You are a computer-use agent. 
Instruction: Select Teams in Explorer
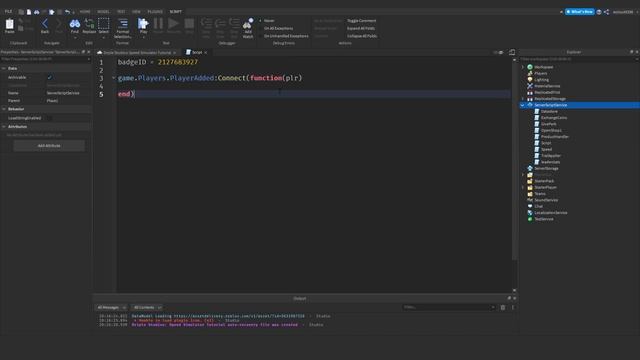pyautogui.click(x=540, y=194)
